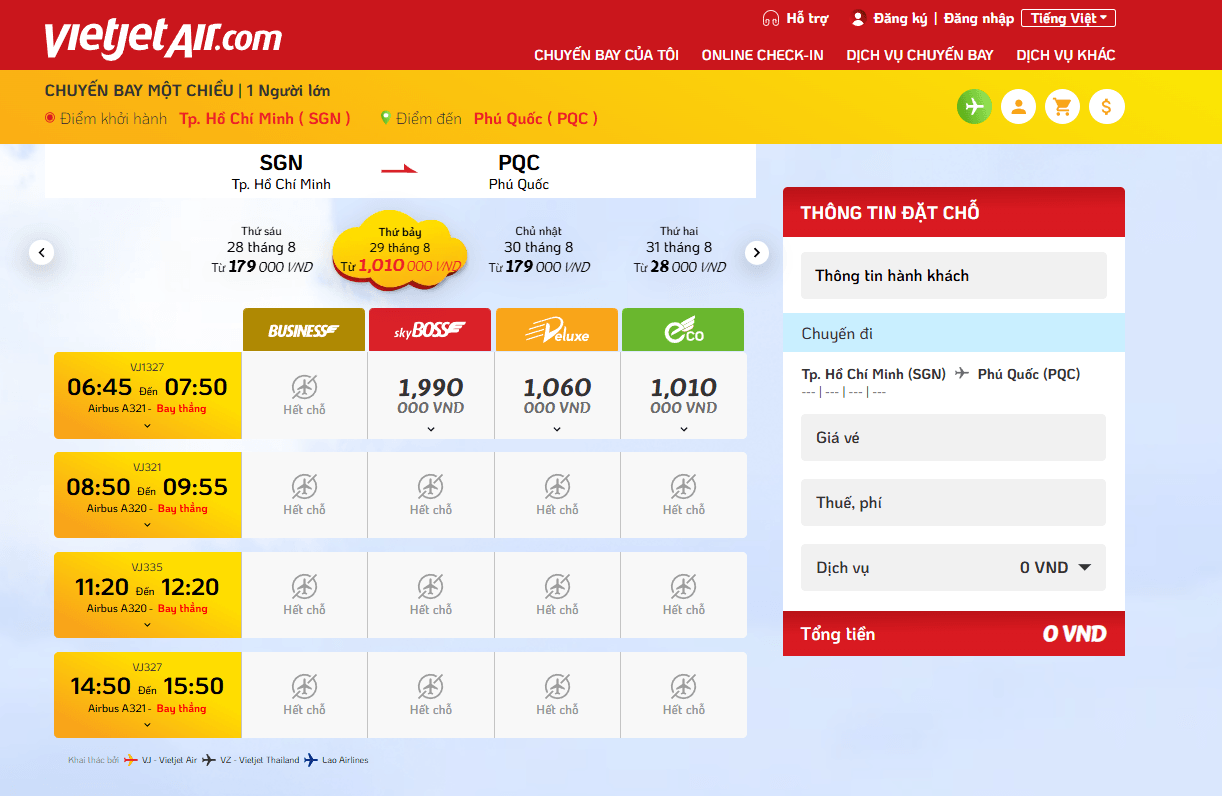This screenshot has width=1222, height=796.
Task: Click sold-out SkyBoss icon for 14:50 flight
Action: tap(431, 686)
